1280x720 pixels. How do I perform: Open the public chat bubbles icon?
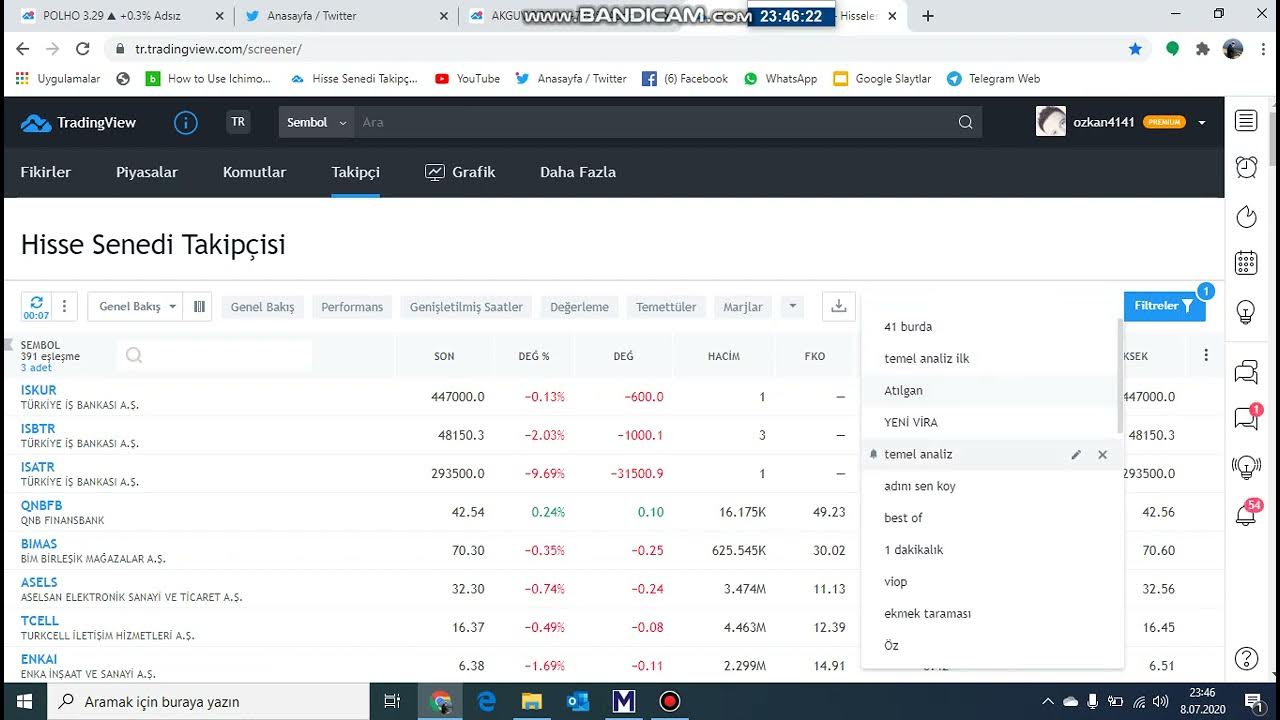click(x=1246, y=373)
